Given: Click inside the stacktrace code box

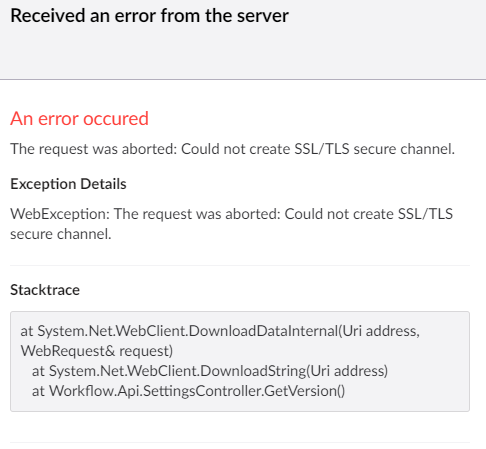Looking at the screenshot, I should point(240,361).
